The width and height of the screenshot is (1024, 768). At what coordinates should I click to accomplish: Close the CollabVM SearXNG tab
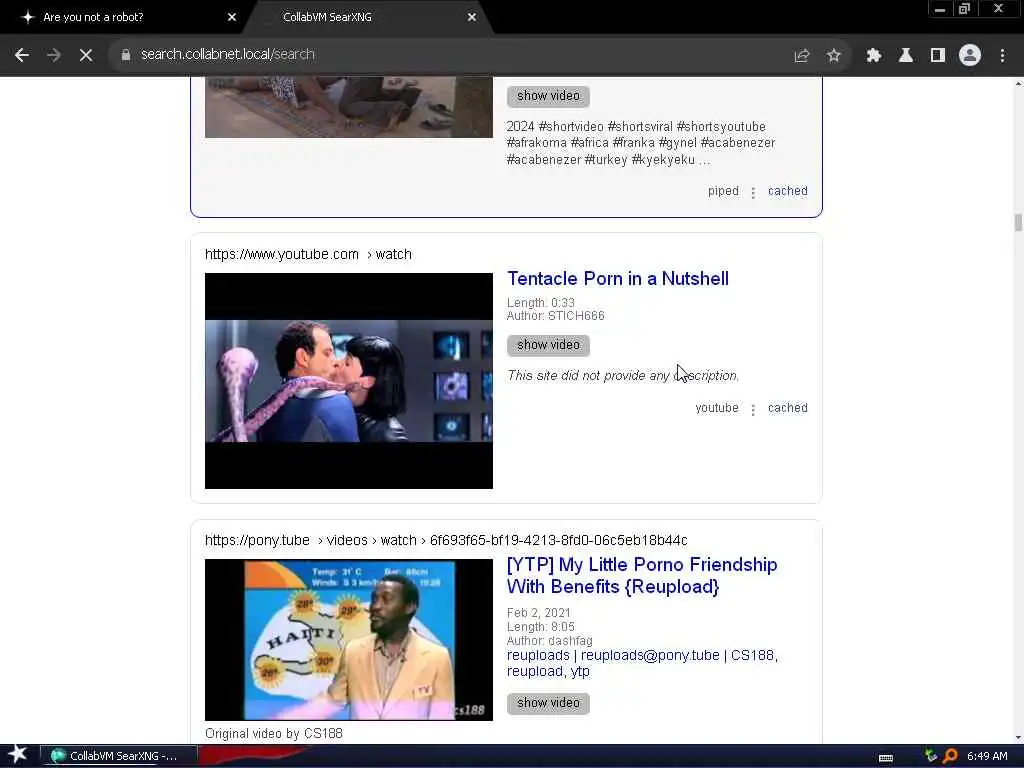[x=472, y=17]
